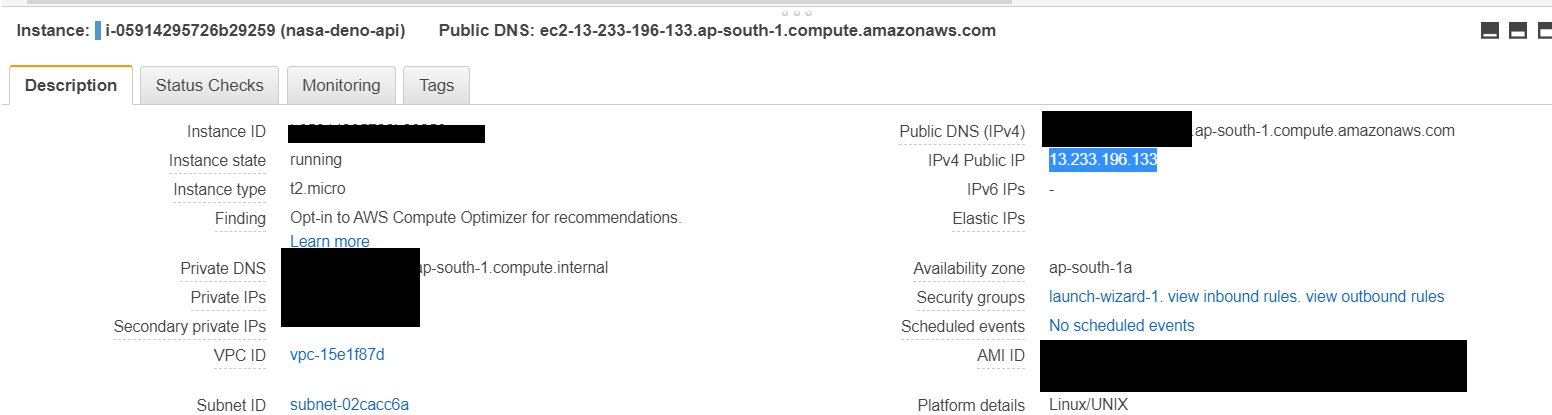Click the blue instance color marker

point(98,31)
